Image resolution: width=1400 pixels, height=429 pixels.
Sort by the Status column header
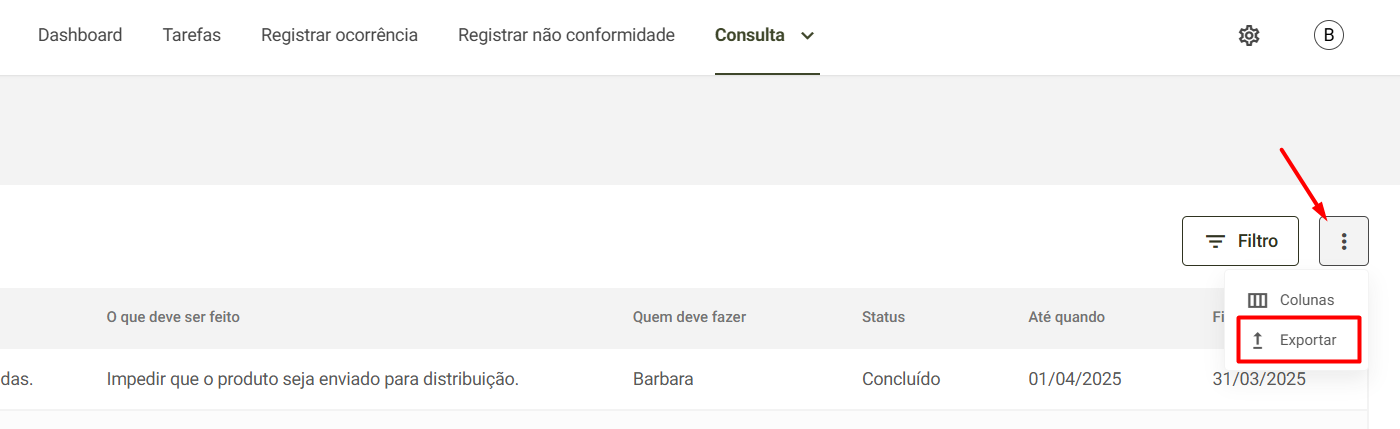(883, 317)
